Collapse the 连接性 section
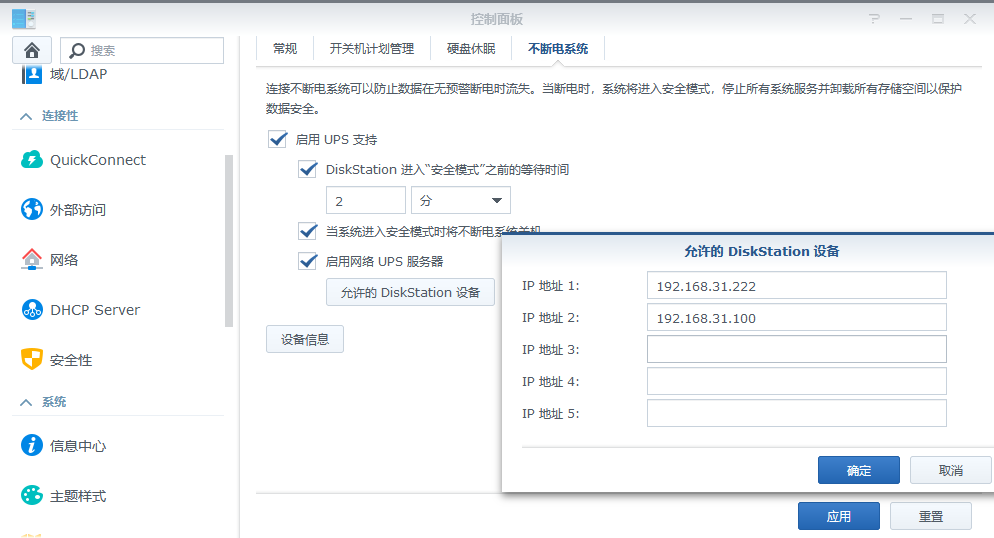Image resolution: width=994 pixels, height=538 pixels. 26,116
